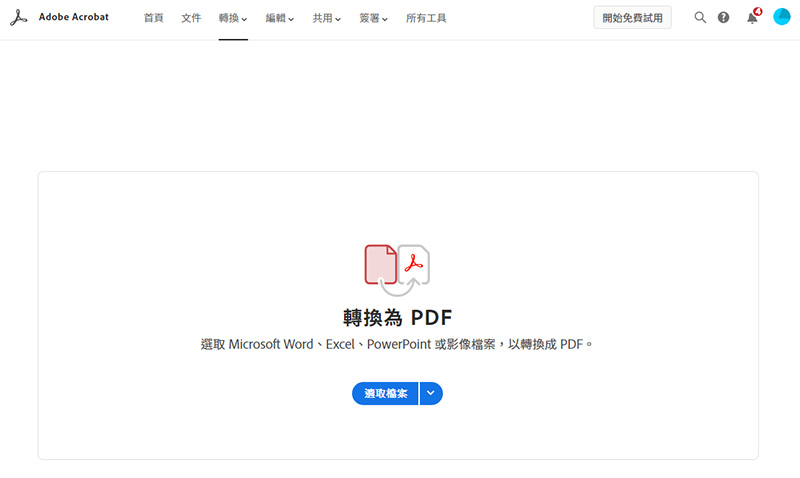Image resolution: width=800 pixels, height=478 pixels.
Task: Expand the 編輯 dropdown menu
Action: (x=280, y=18)
